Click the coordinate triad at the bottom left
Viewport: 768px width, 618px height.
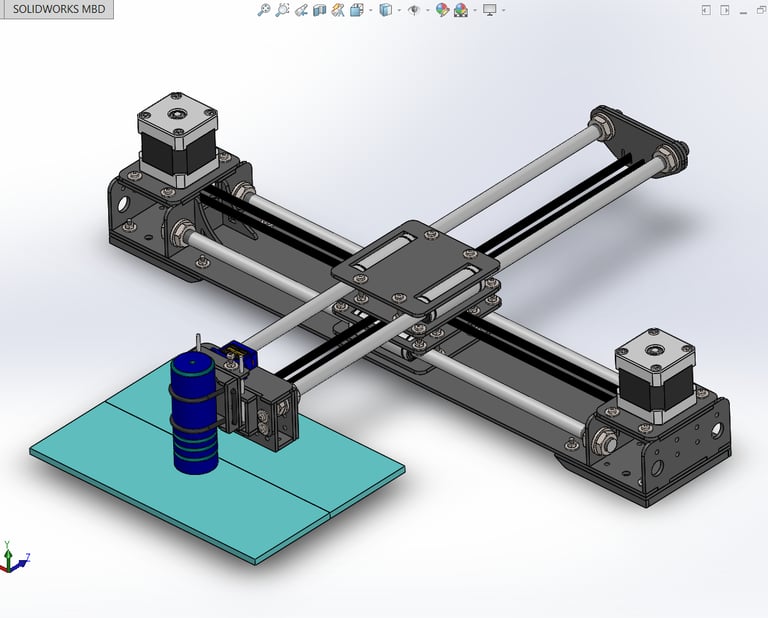15,557
